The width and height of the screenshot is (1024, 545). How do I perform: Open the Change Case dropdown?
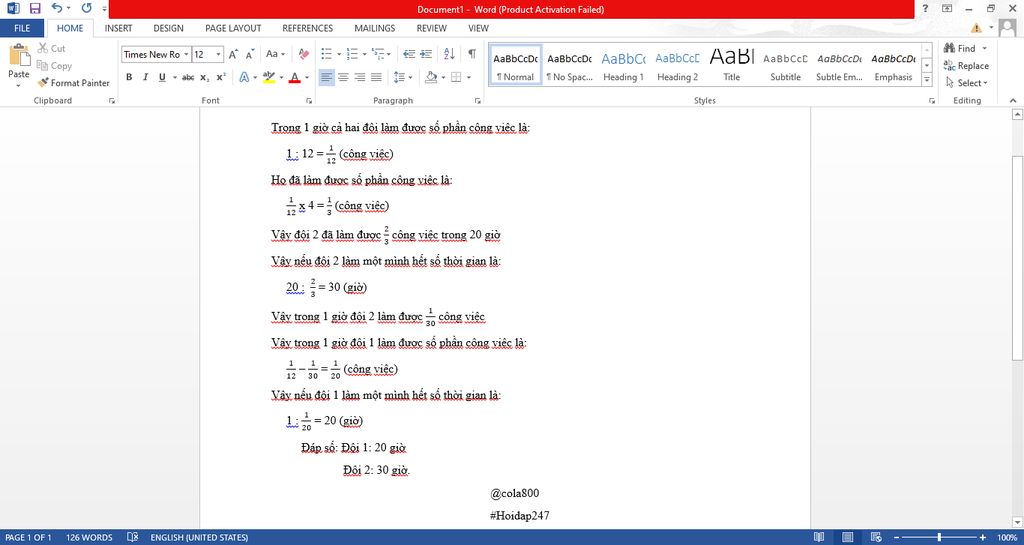tap(275, 54)
